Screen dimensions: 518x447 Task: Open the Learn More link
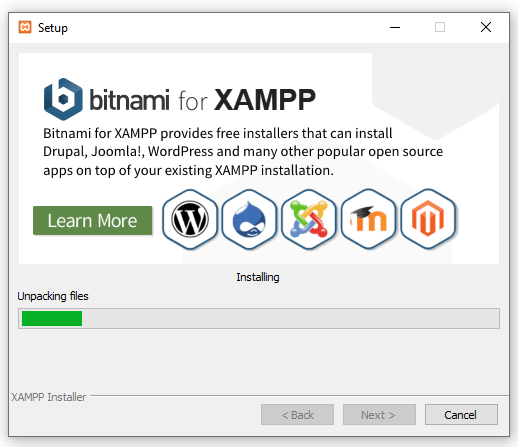93,221
